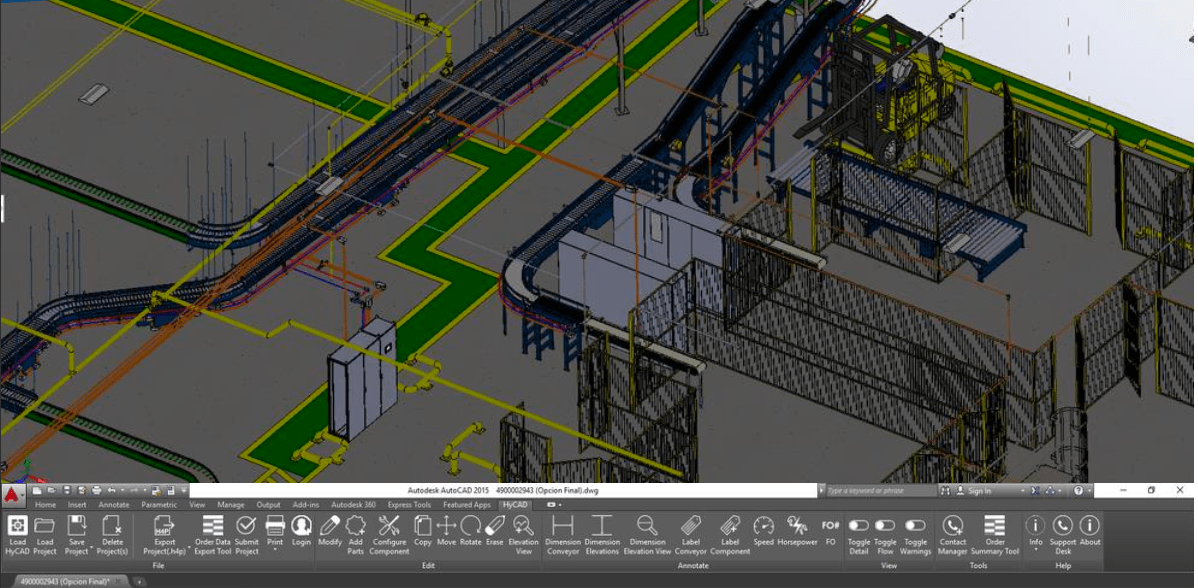Click the Submit Project button
Image resolution: width=1198 pixels, height=588 pixels.
pyautogui.click(x=246, y=526)
